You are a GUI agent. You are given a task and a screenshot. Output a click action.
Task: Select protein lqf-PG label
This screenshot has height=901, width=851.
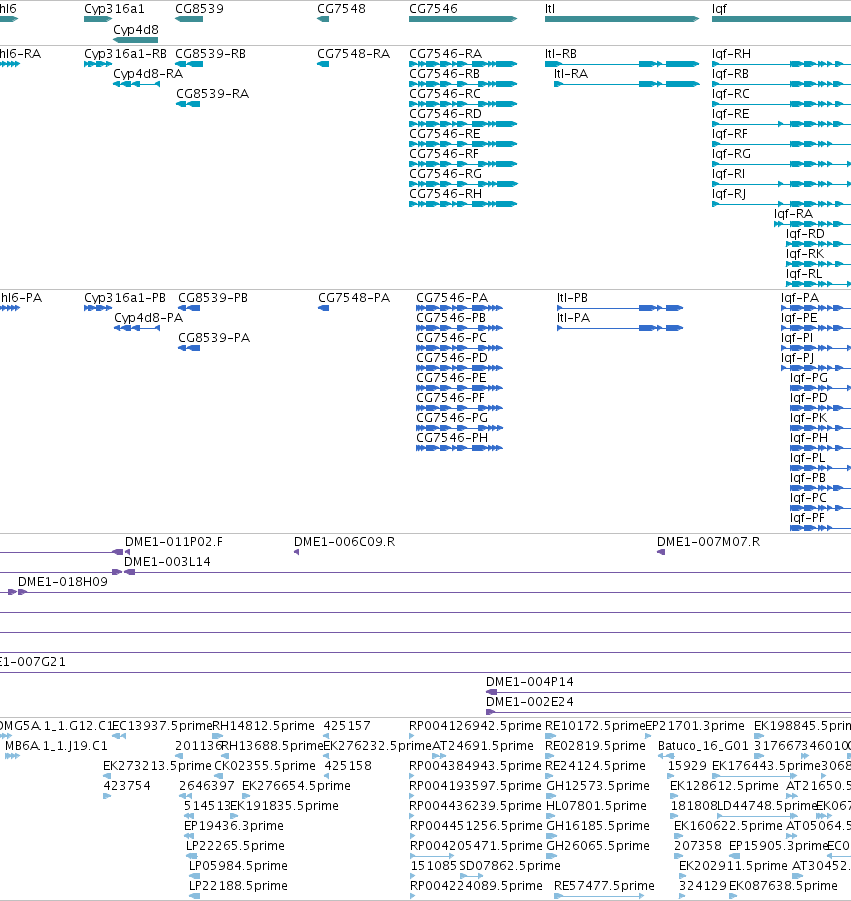[809, 378]
